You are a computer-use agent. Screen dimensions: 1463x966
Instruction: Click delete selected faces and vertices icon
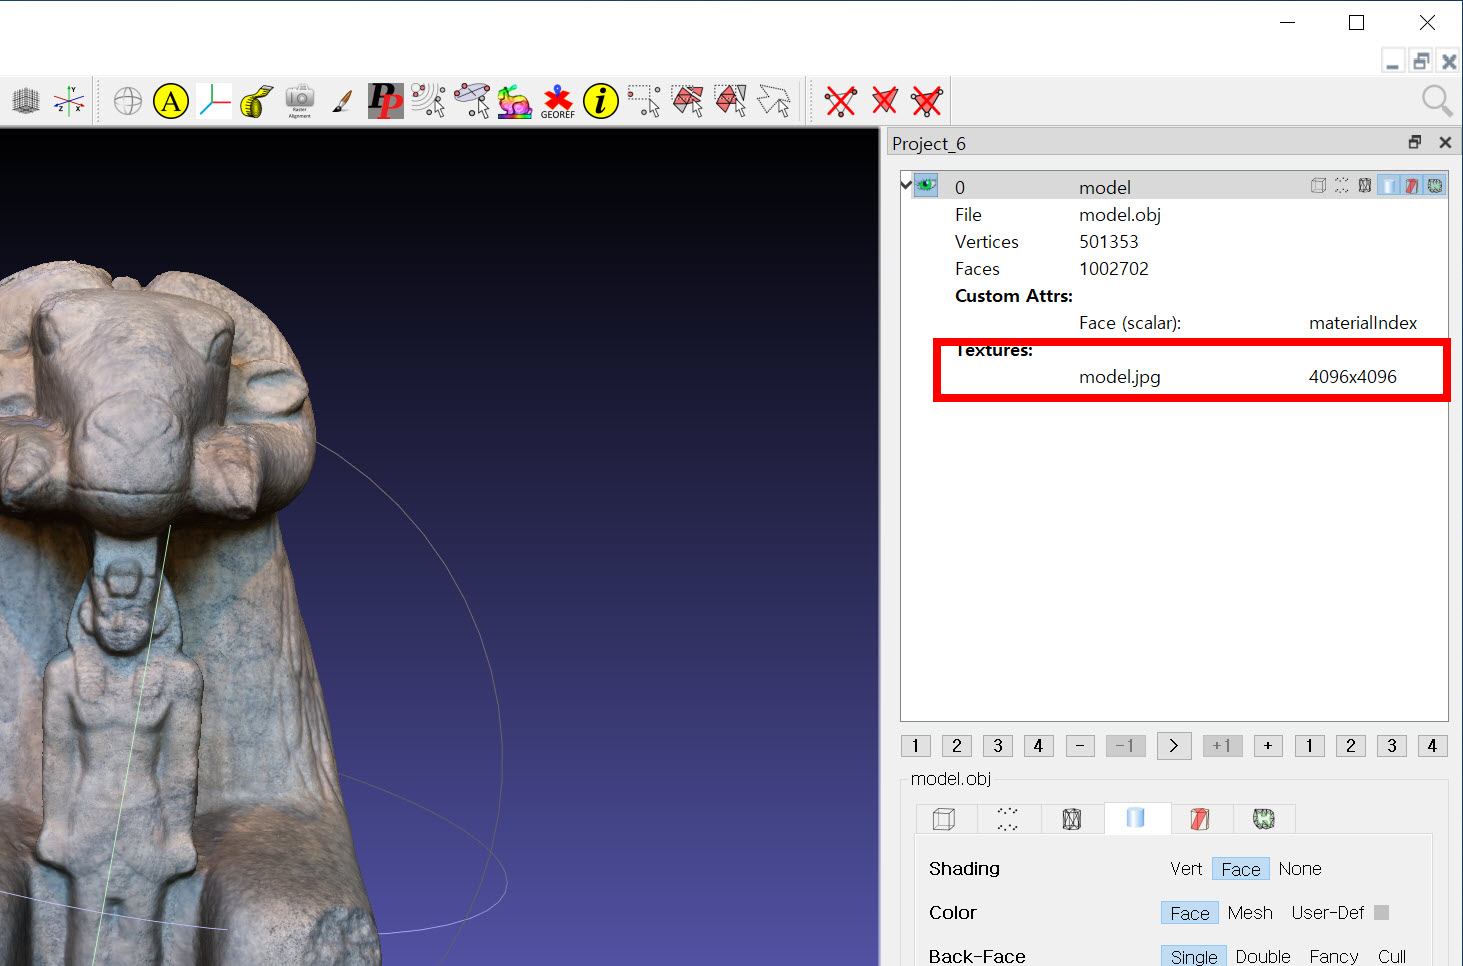pyautogui.click(x=927, y=101)
